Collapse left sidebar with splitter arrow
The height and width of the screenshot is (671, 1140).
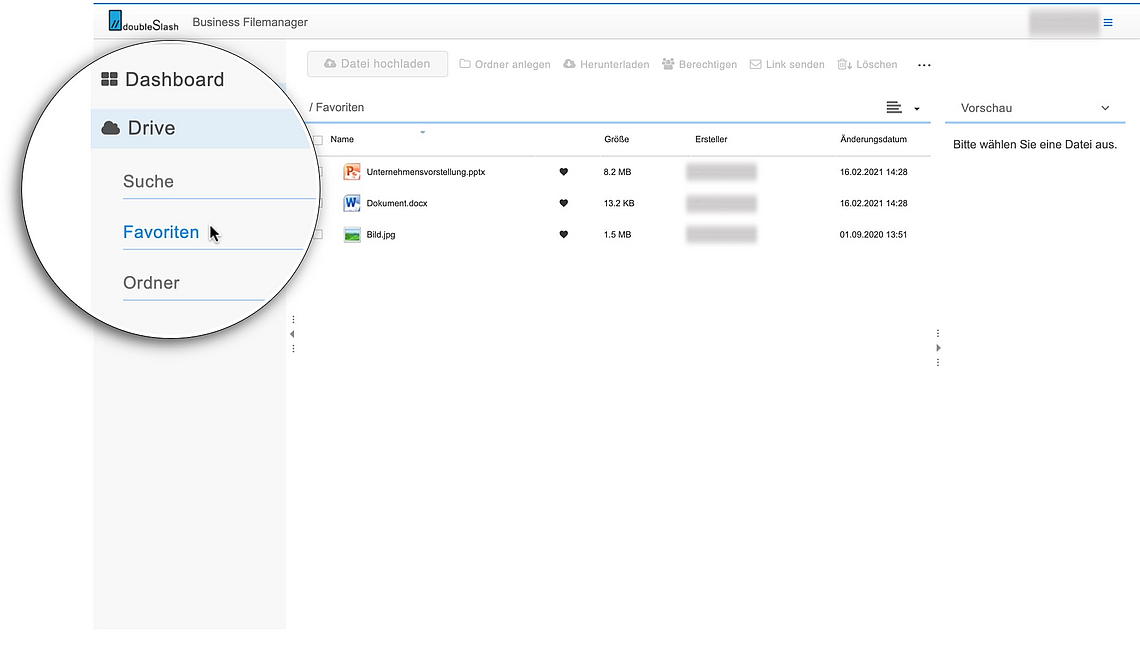[292, 334]
